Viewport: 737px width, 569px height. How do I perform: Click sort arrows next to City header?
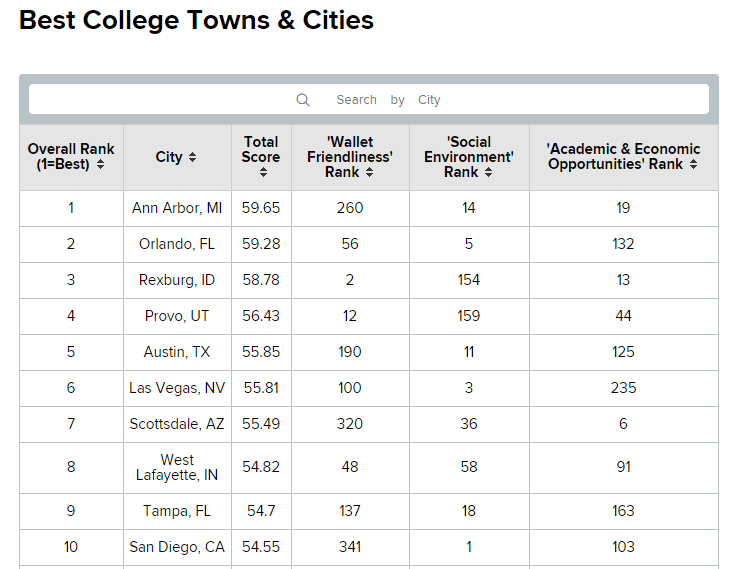(x=192, y=158)
